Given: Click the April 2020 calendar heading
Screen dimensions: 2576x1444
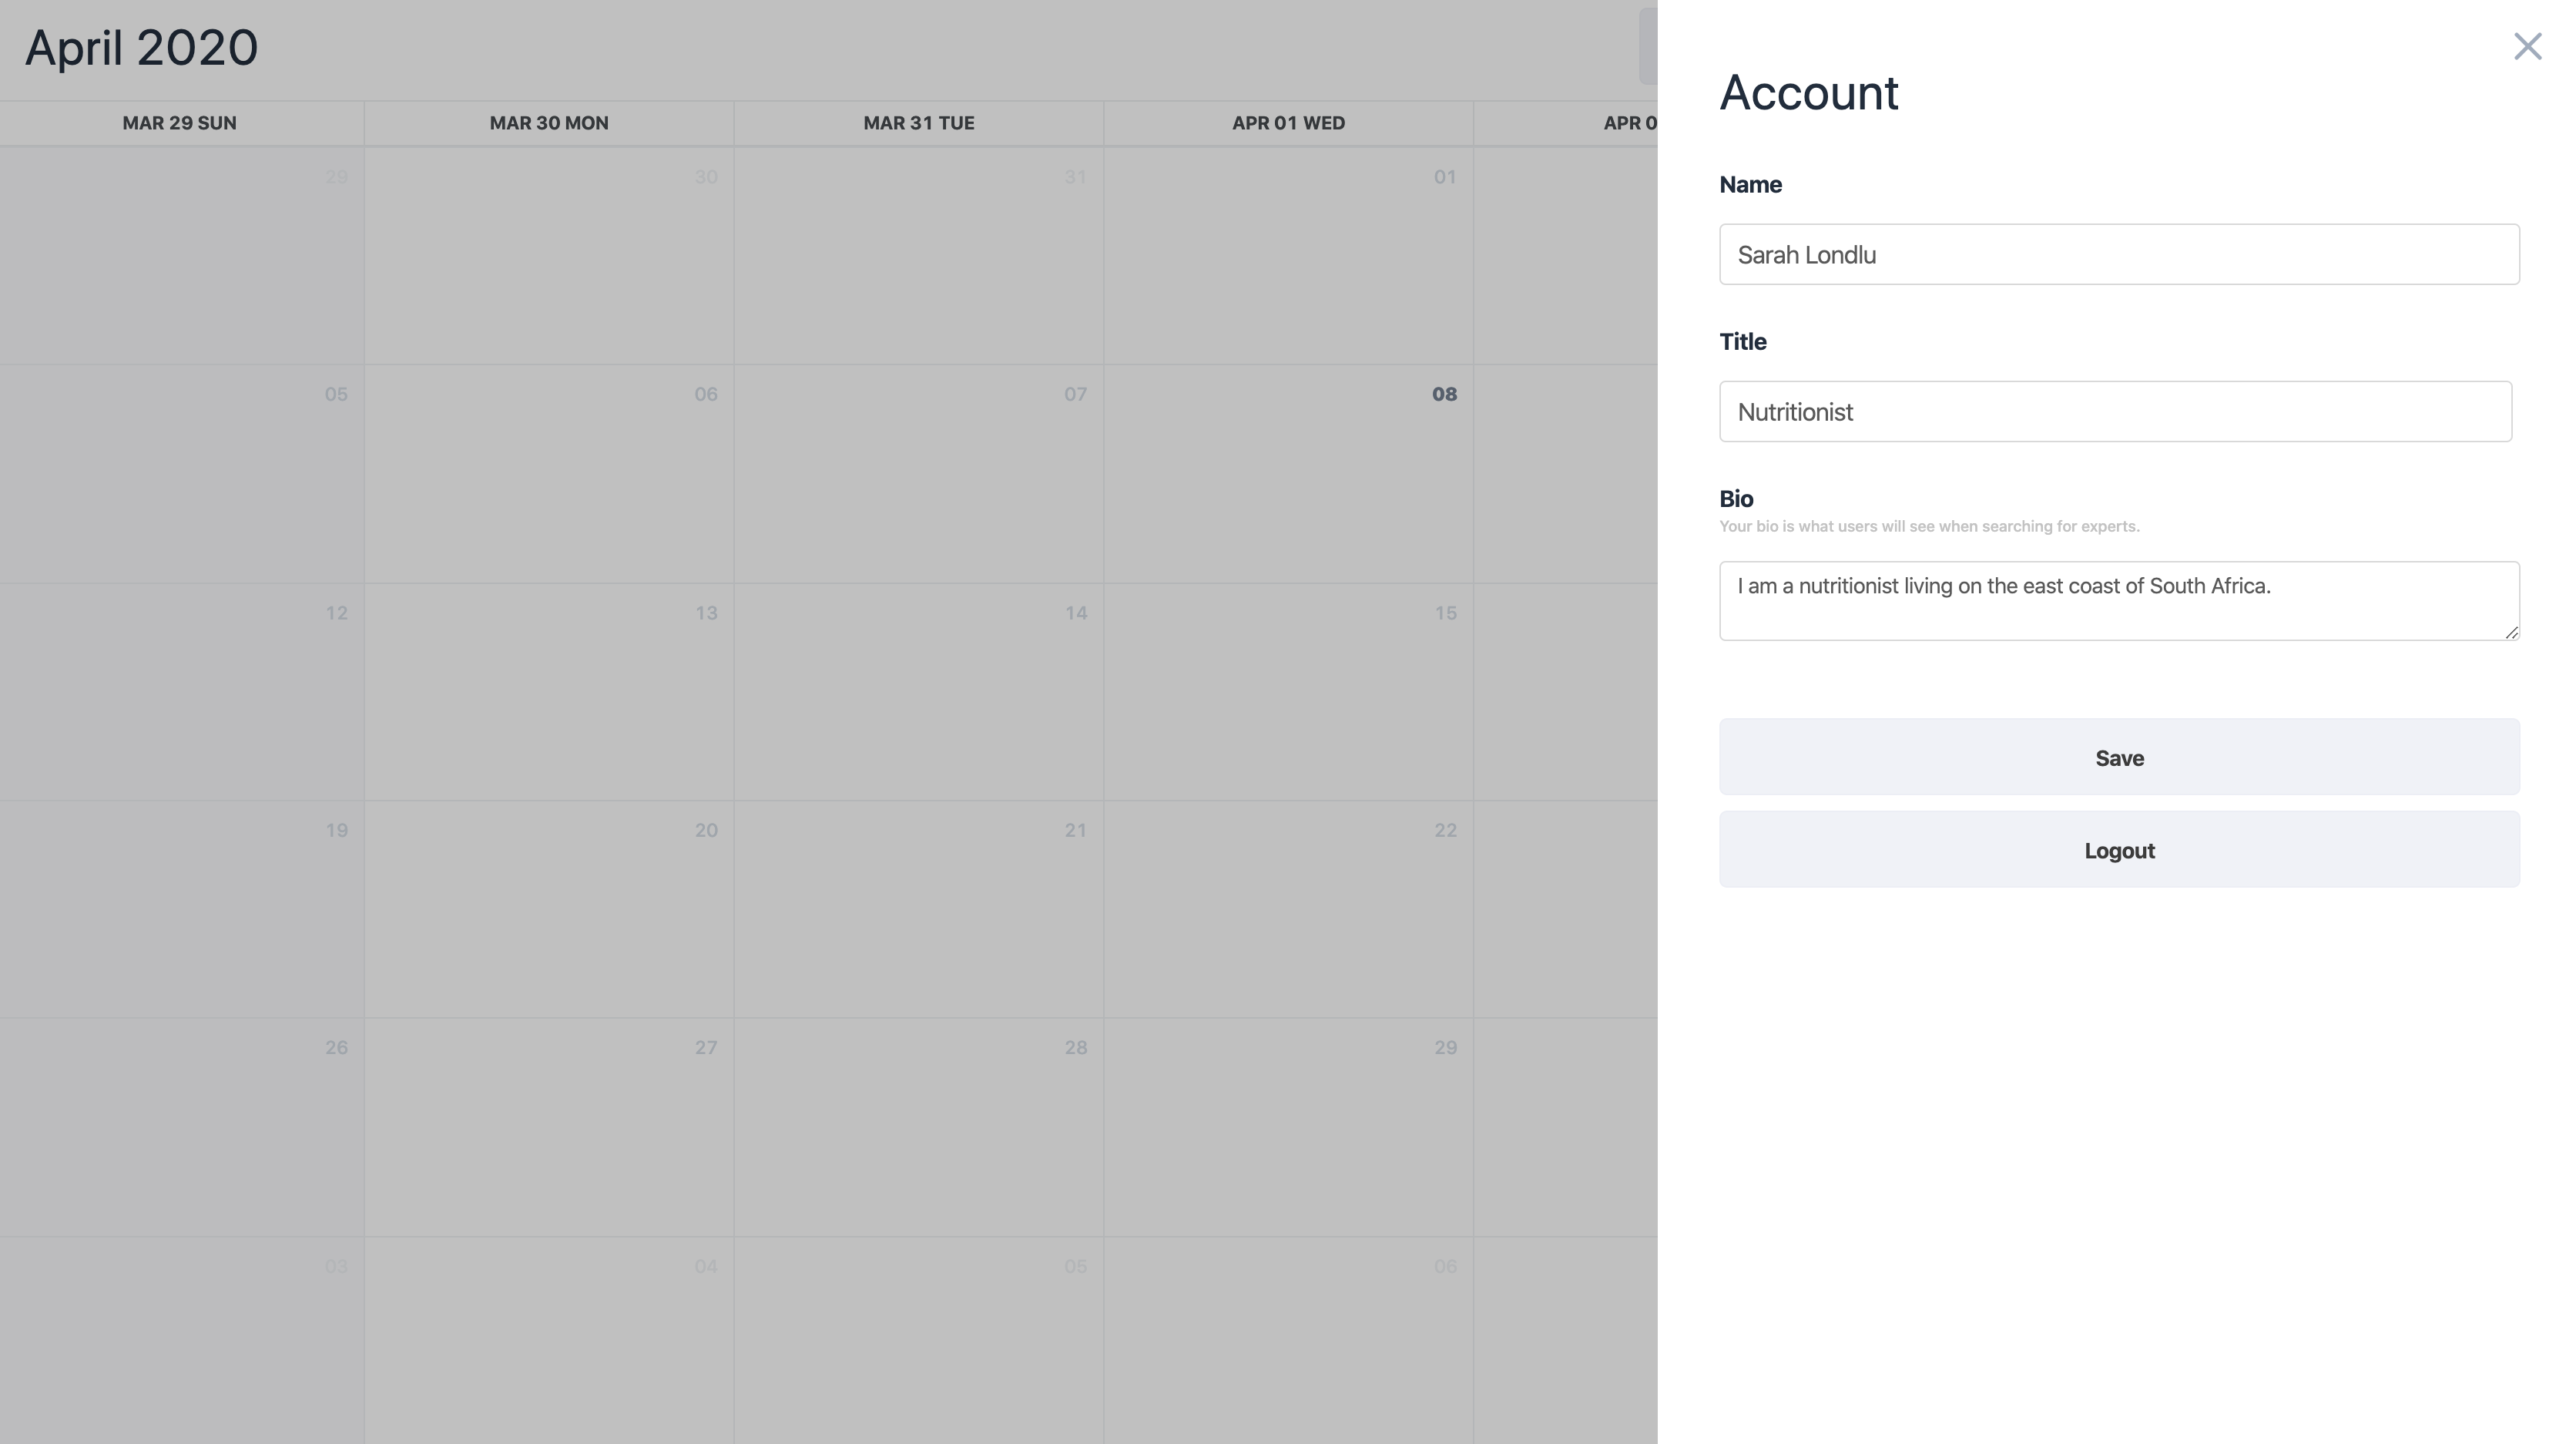Looking at the screenshot, I should [141, 48].
